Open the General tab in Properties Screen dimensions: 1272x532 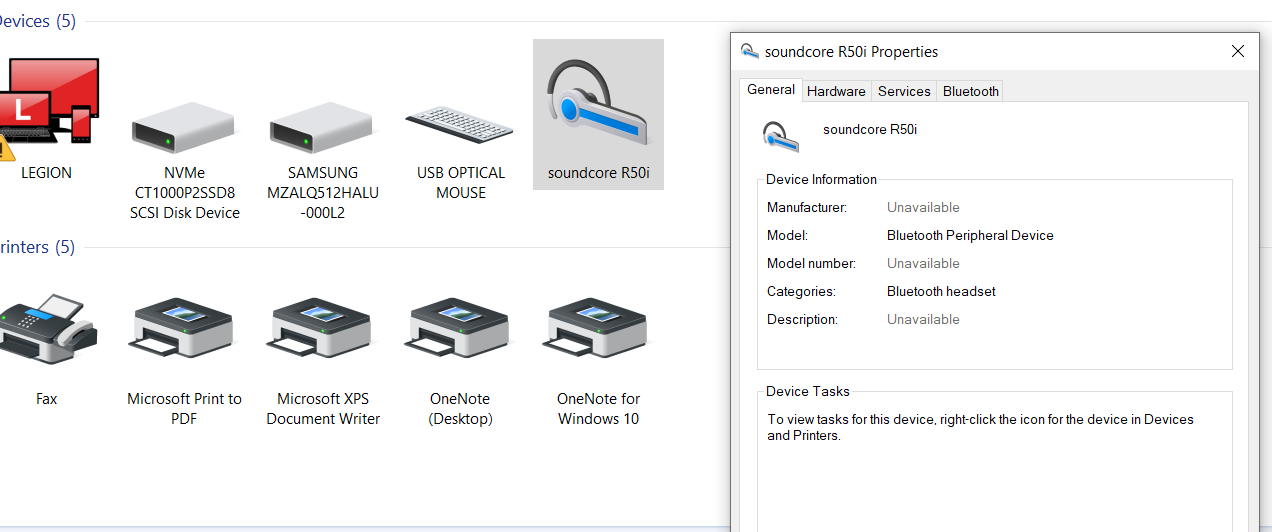click(771, 90)
